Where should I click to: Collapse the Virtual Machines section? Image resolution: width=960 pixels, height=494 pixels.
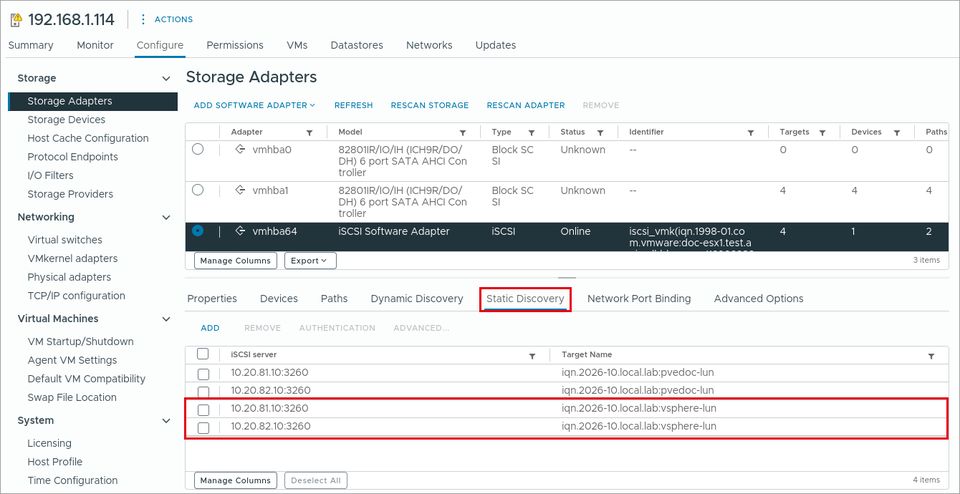pos(165,319)
